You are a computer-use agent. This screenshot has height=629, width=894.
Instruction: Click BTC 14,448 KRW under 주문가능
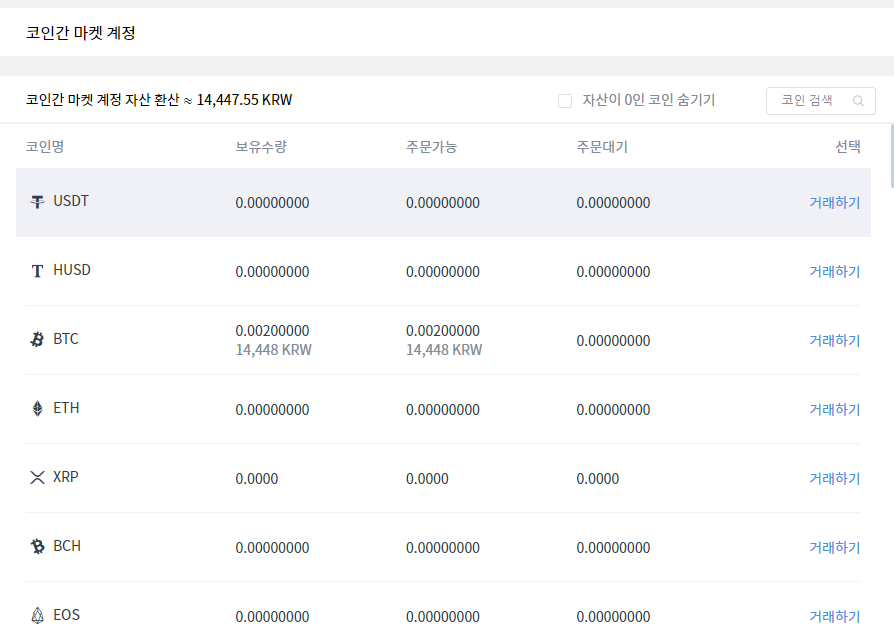pyautogui.click(x=444, y=350)
